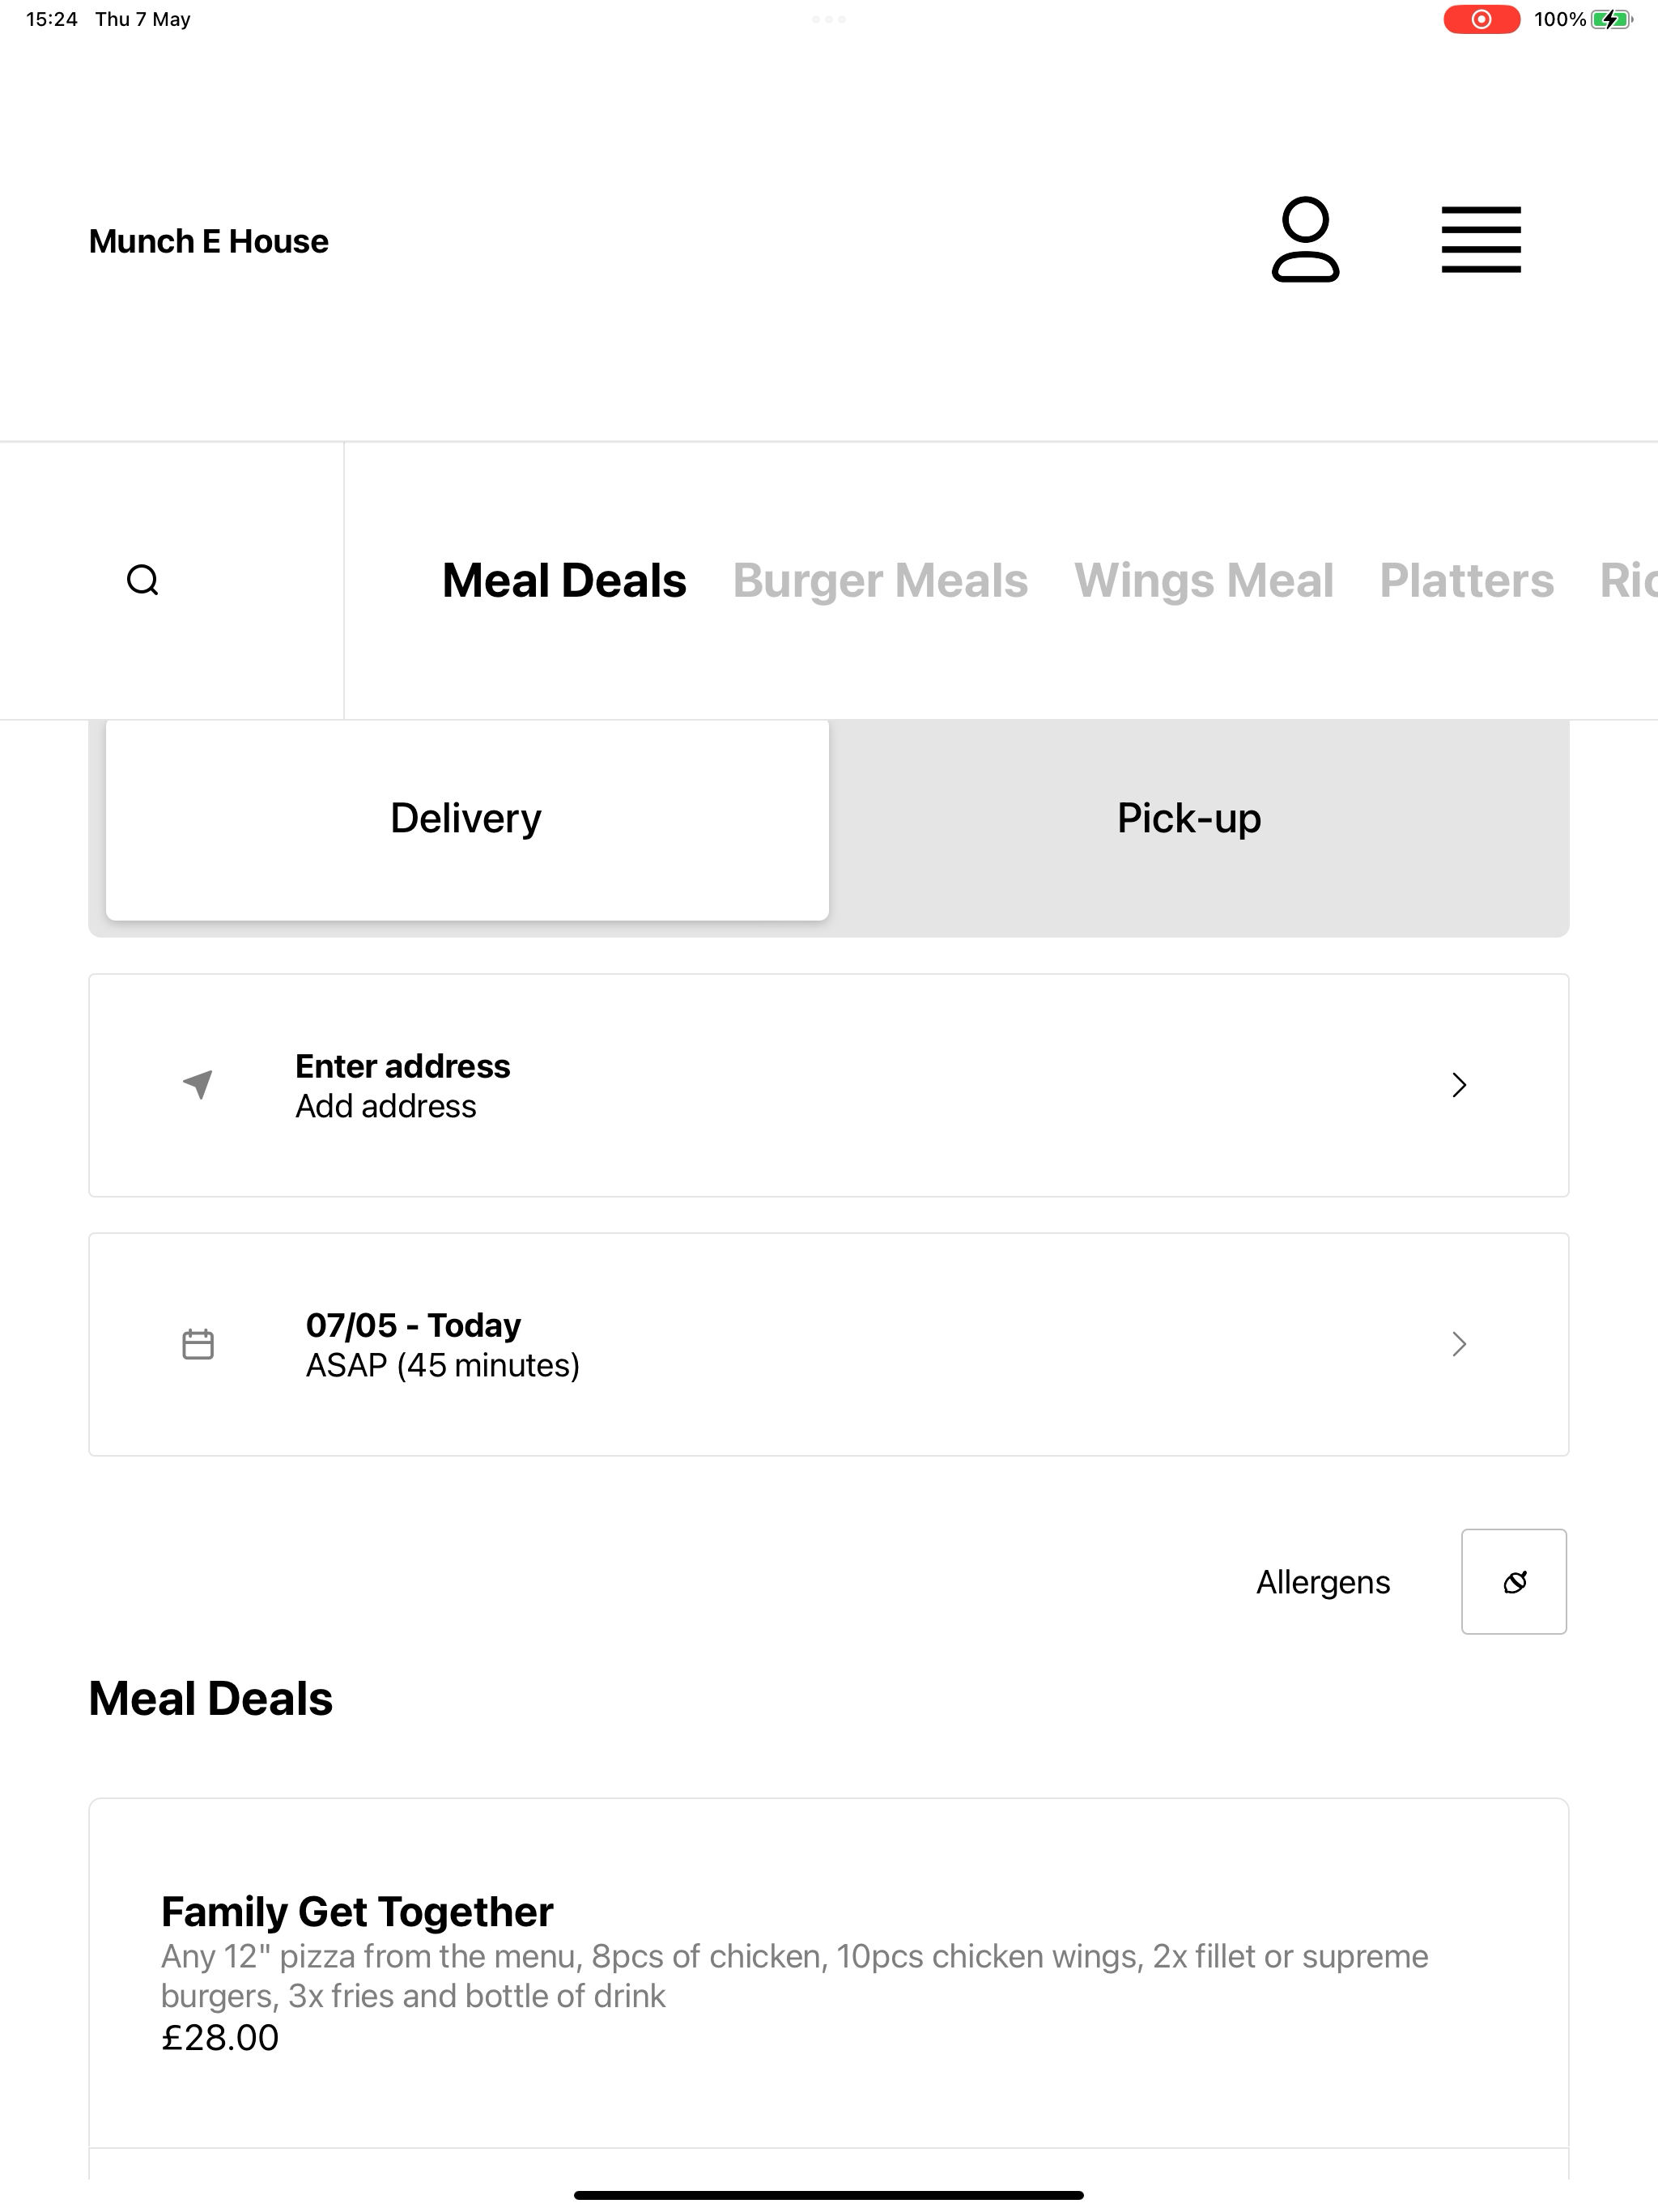
Task: Switch to the Burger Meals tab
Action: click(880, 581)
